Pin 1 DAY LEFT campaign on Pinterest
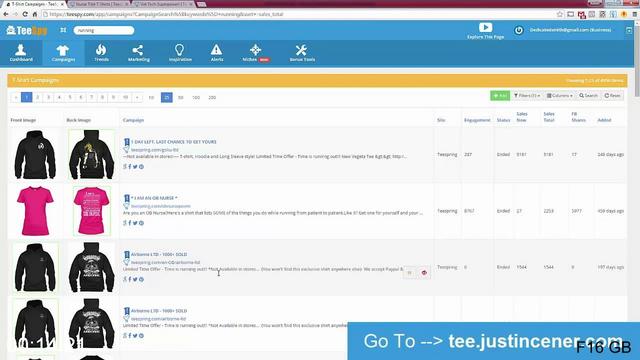 point(141,167)
